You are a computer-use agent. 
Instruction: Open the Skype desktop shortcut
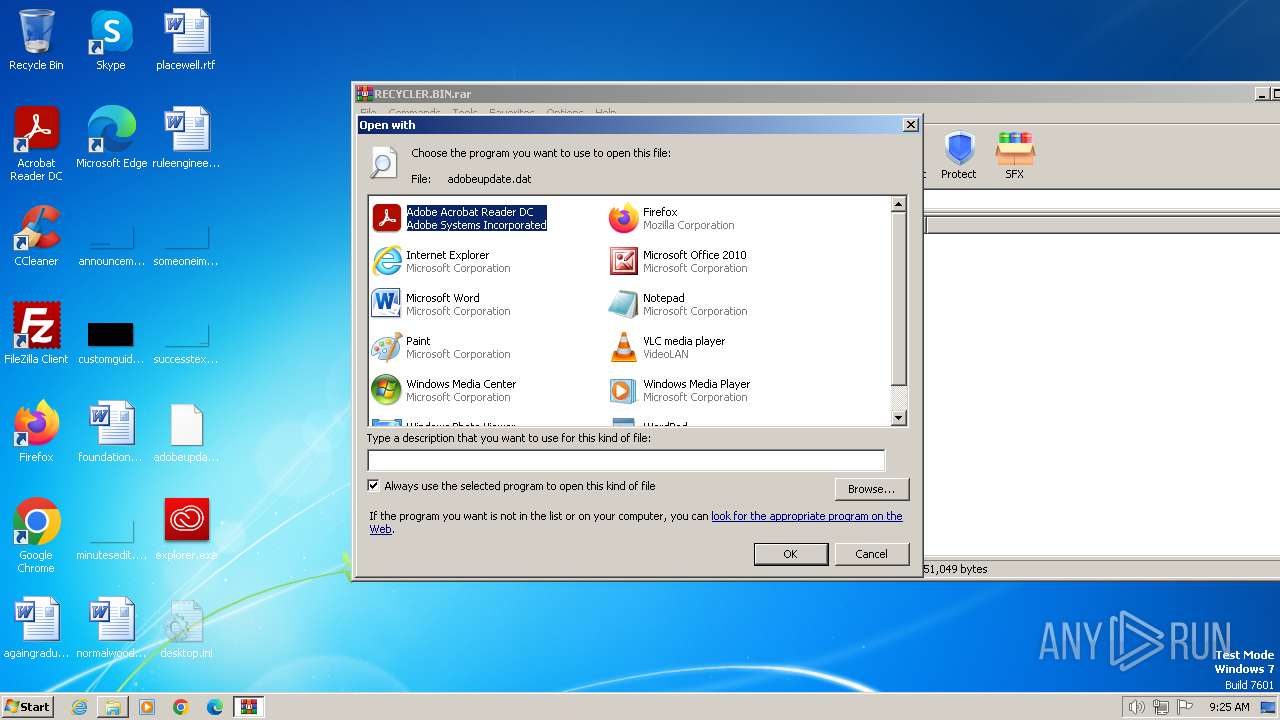coord(110,40)
